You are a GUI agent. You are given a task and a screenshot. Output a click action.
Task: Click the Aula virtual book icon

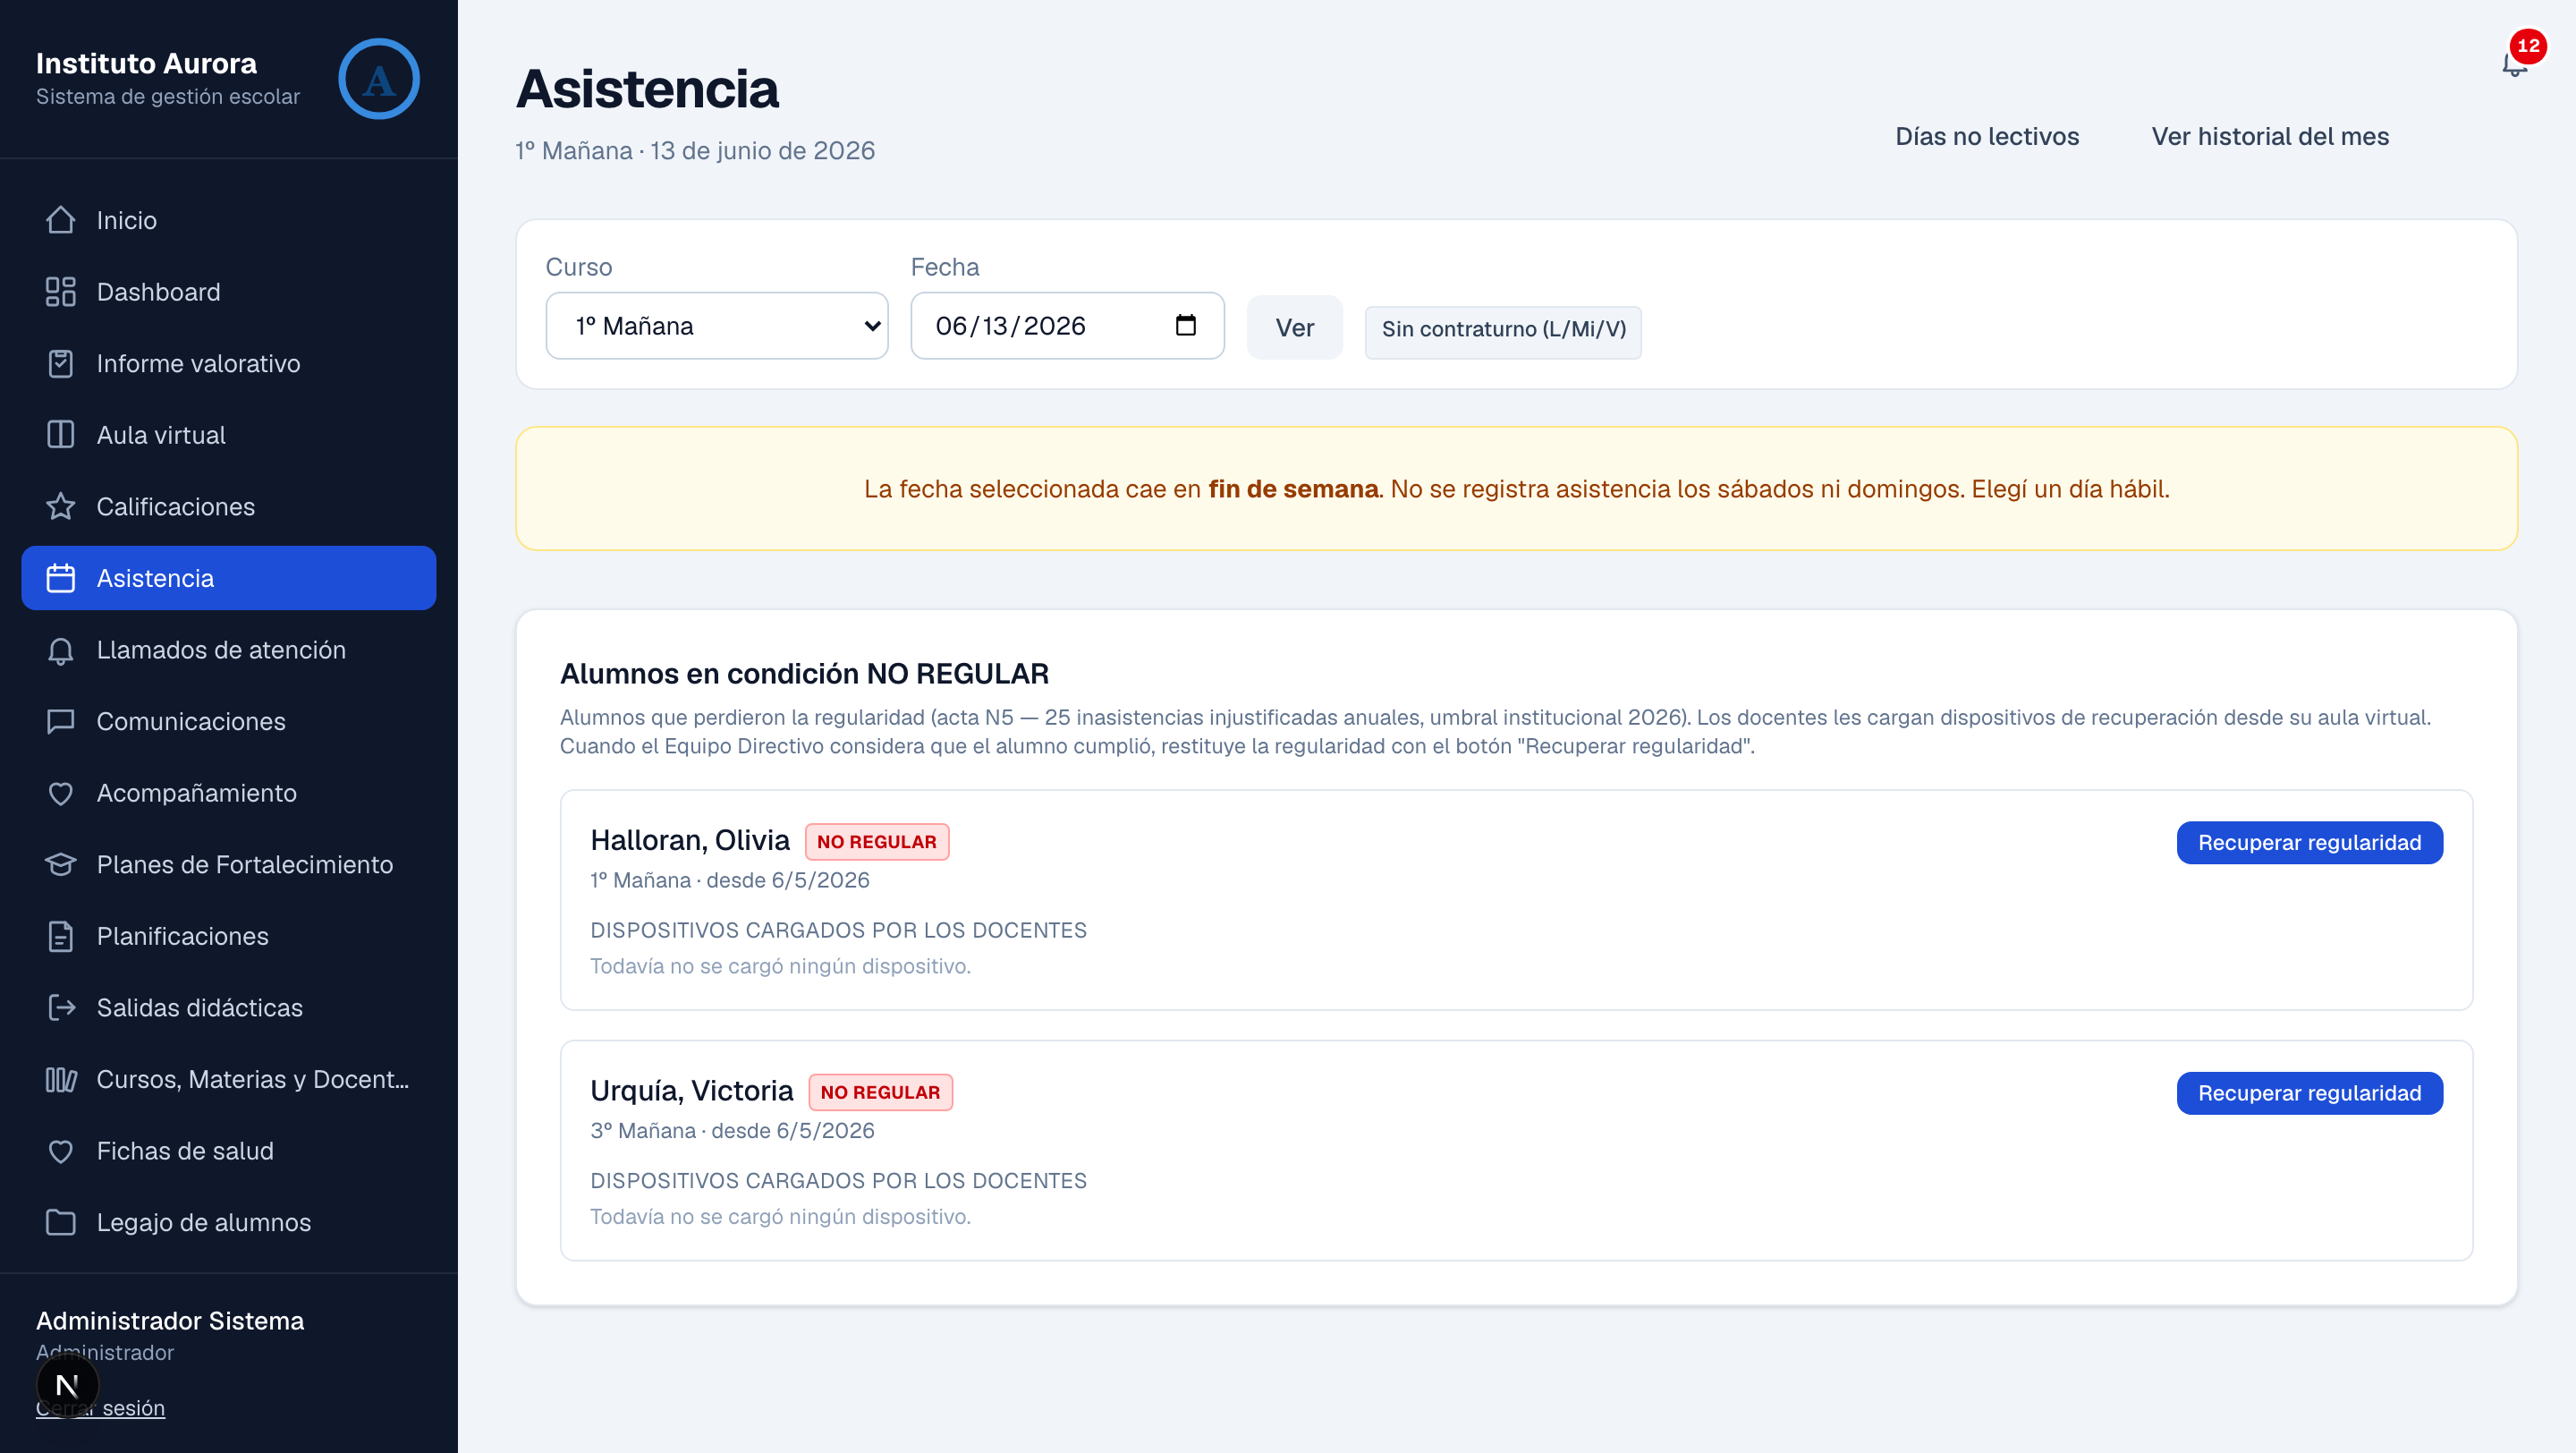(61, 435)
